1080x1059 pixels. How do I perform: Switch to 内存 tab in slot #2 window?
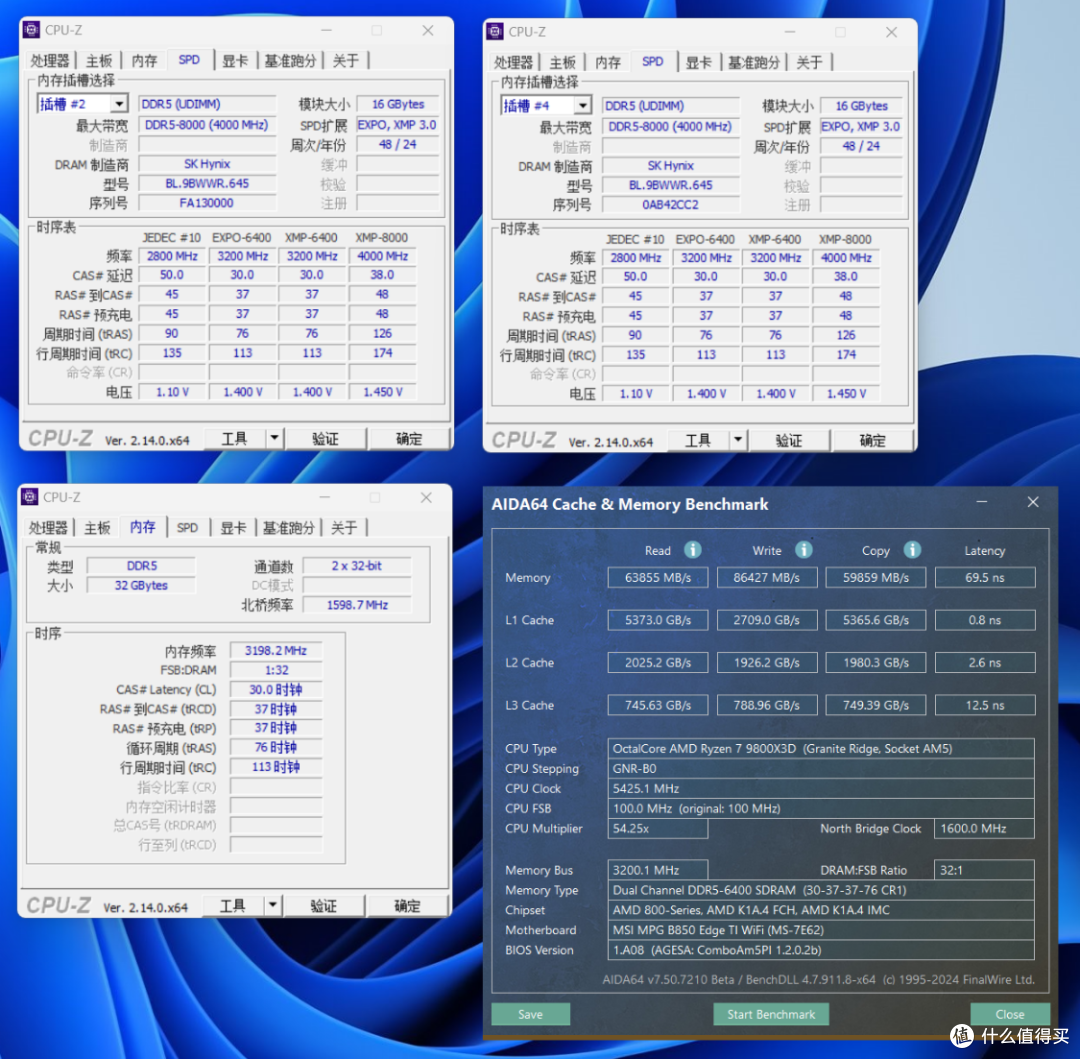point(144,61)
